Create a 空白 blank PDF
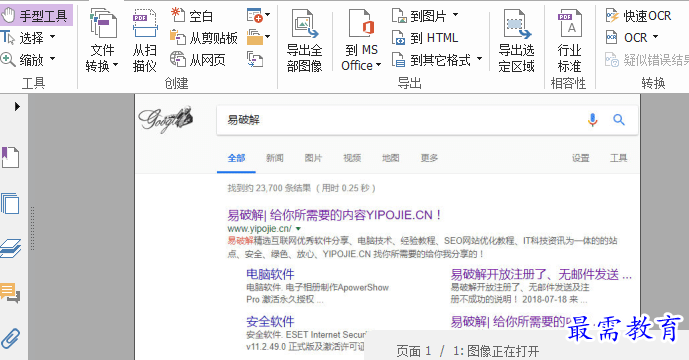 (192, 16)
